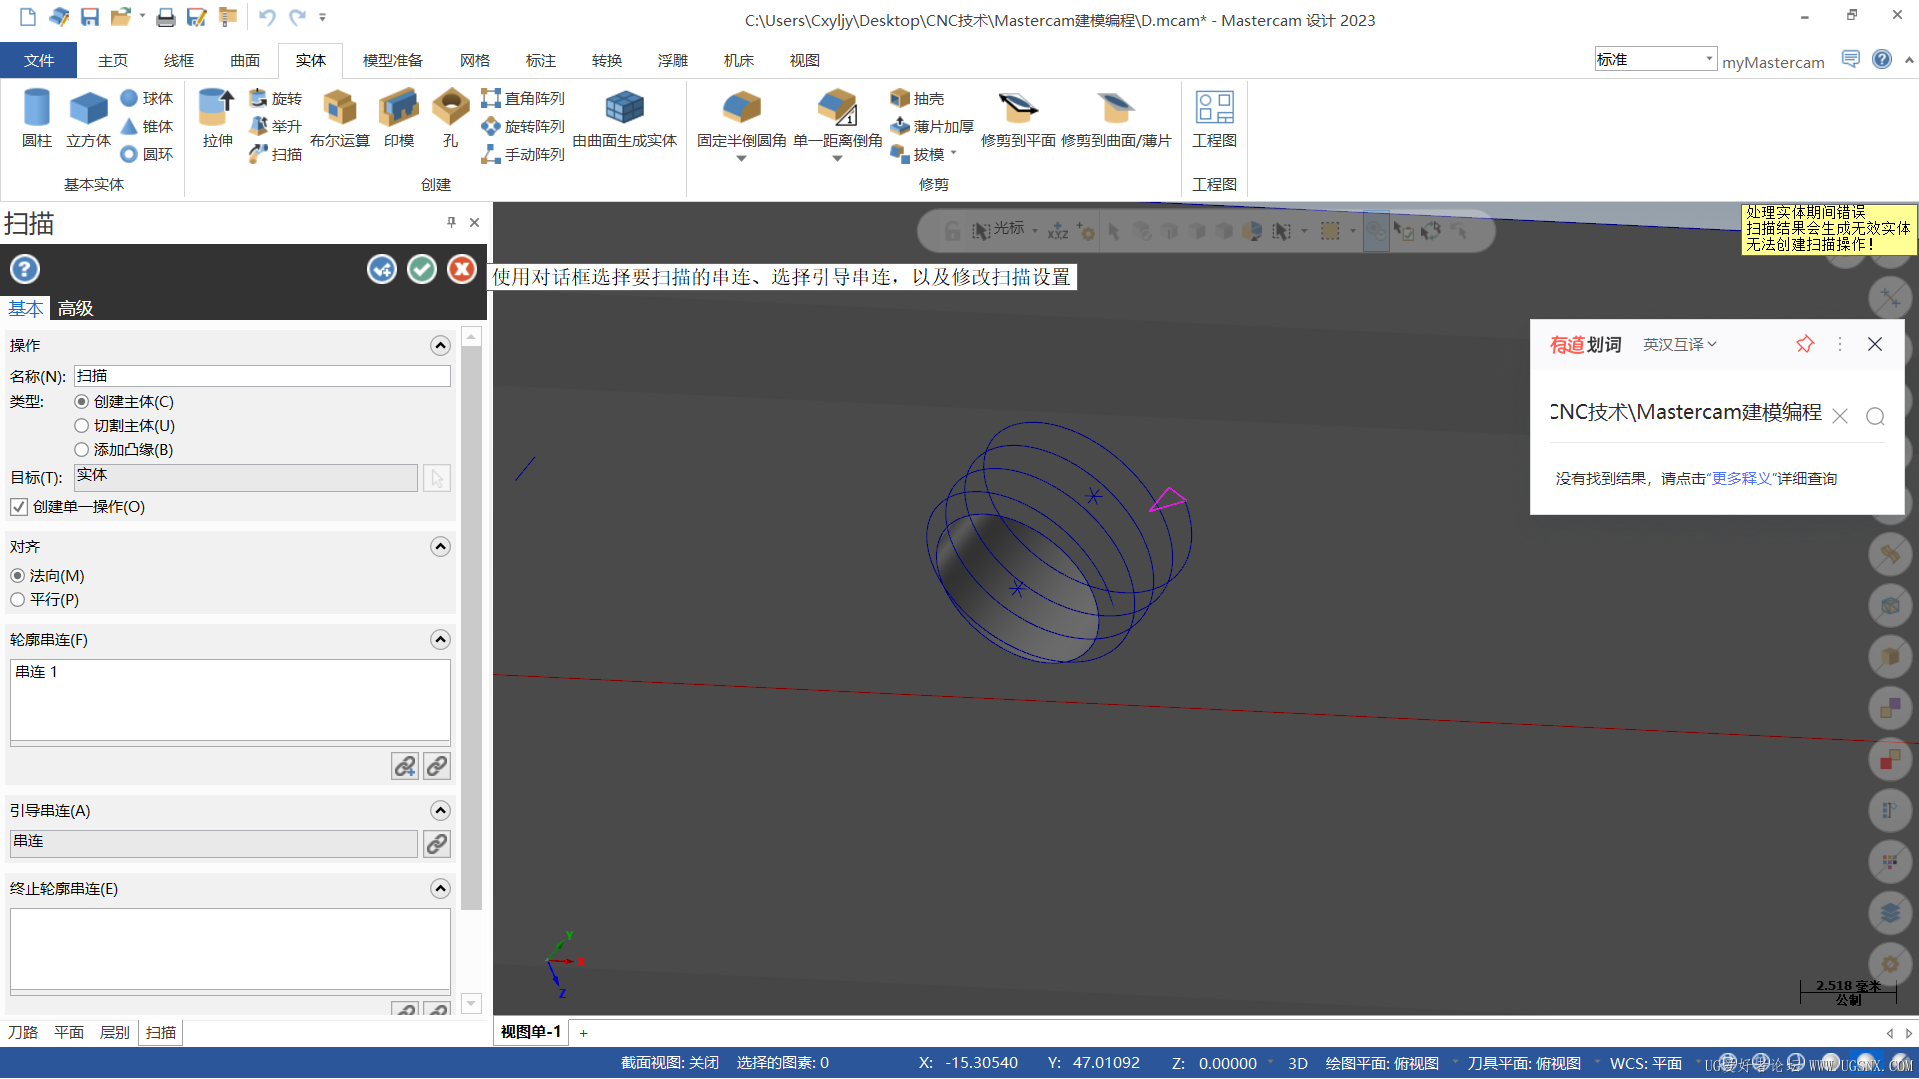Viewport: 1919px width, 1079px height.
Task: Open Solid From Surfaces (由曲面生成实体)
Action: coord(625,118)
